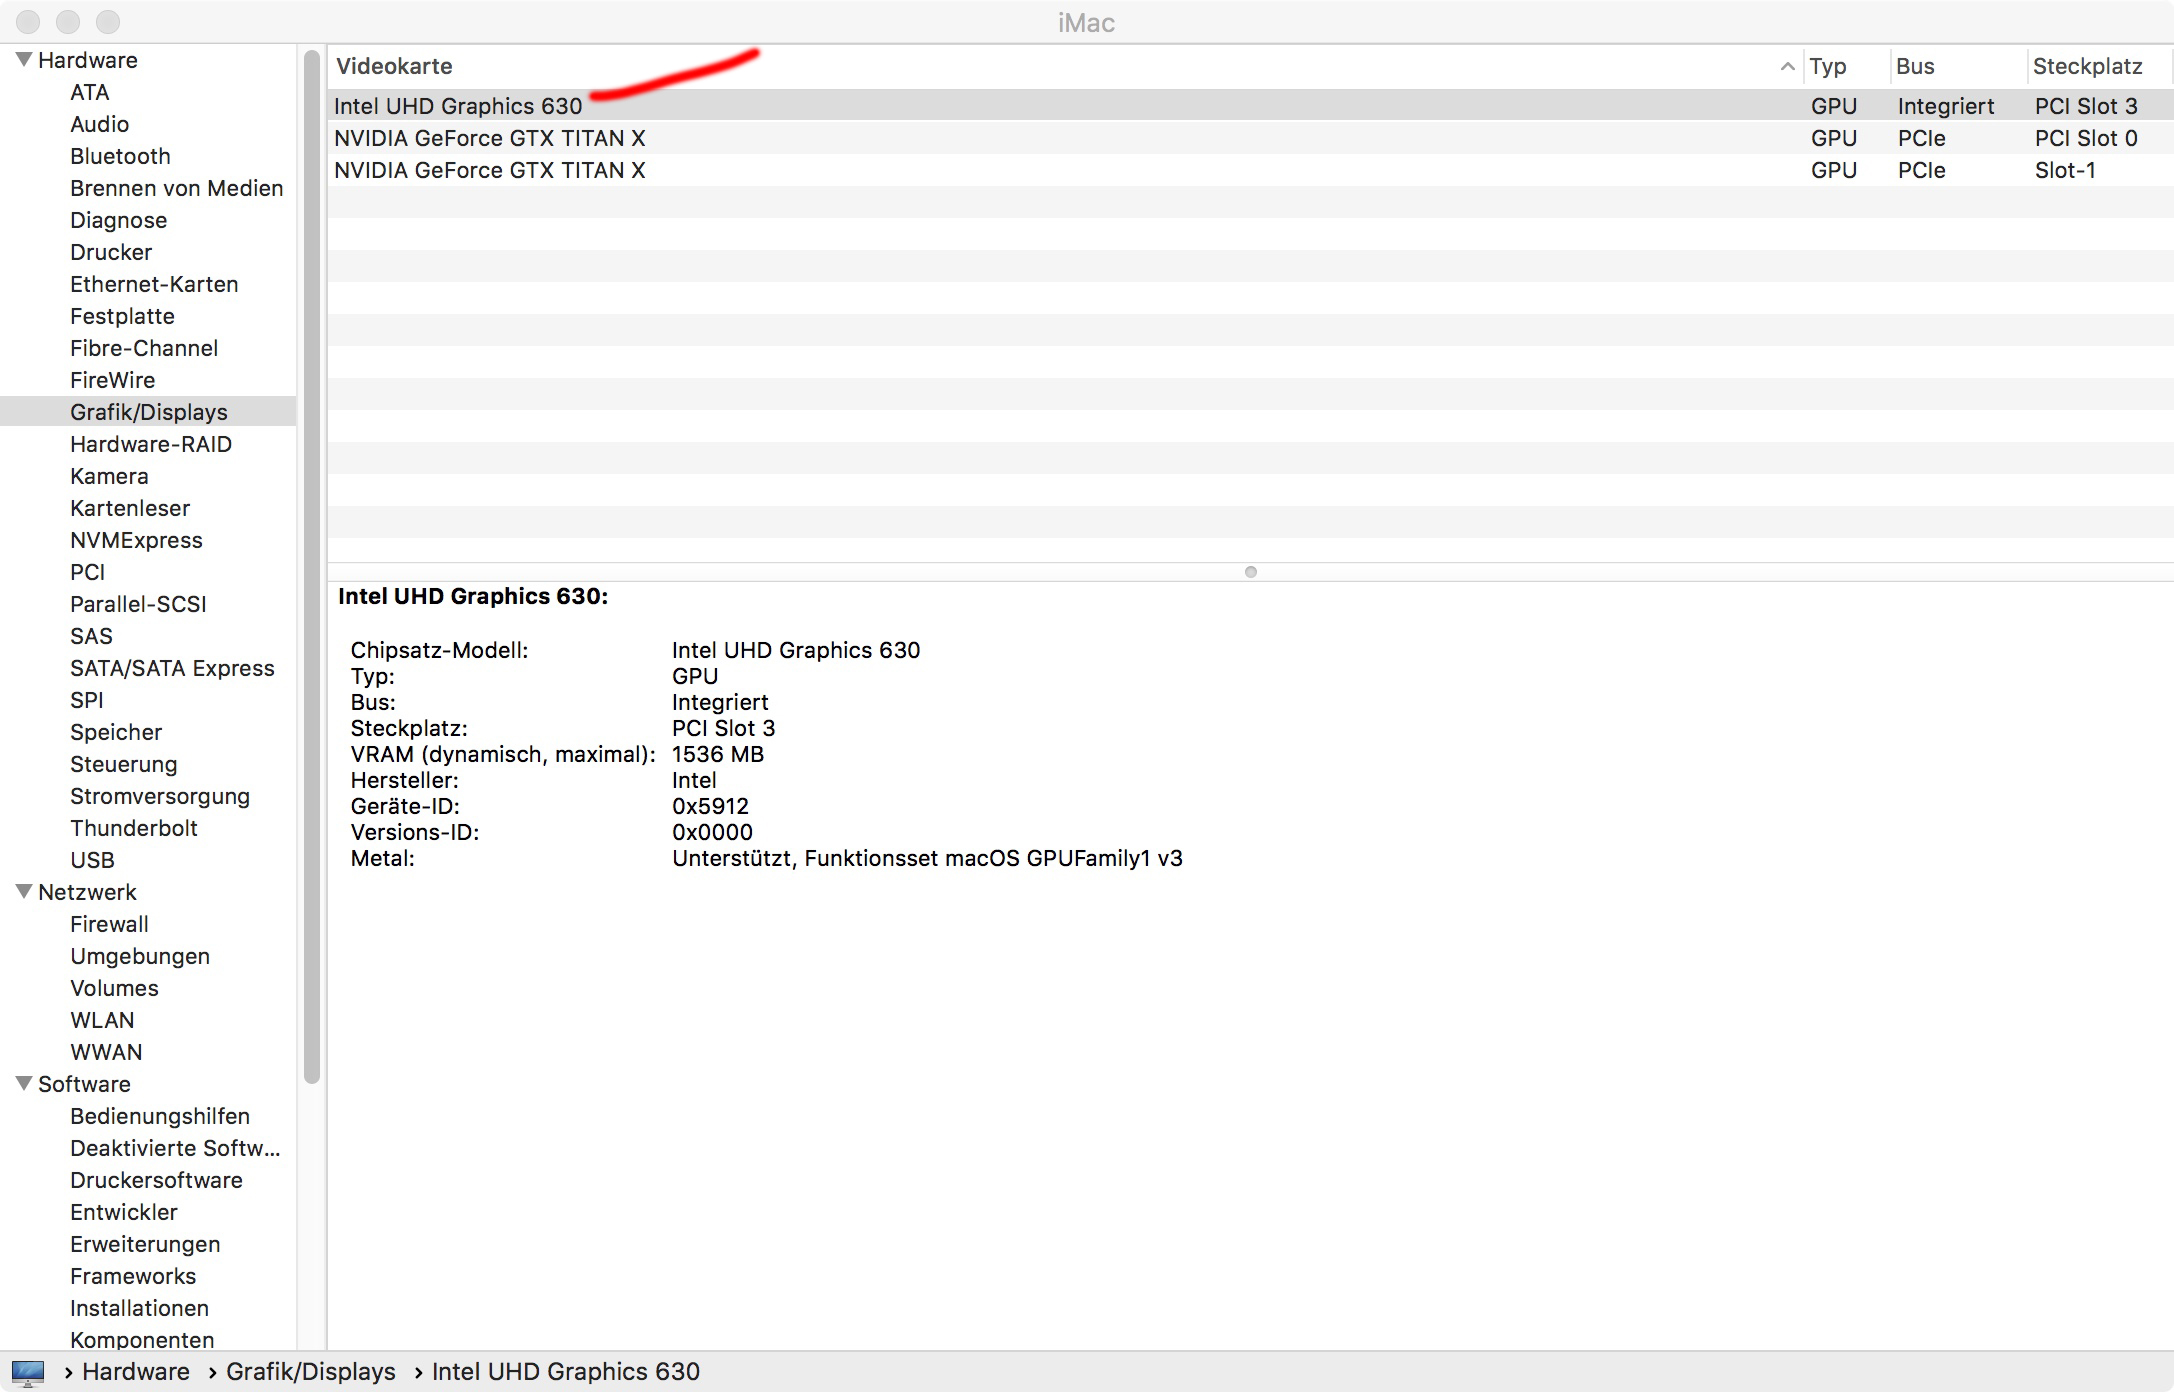Click the Videokarte sort arrow indicator
The image size is (2174, 1392).
[1787, 67]
